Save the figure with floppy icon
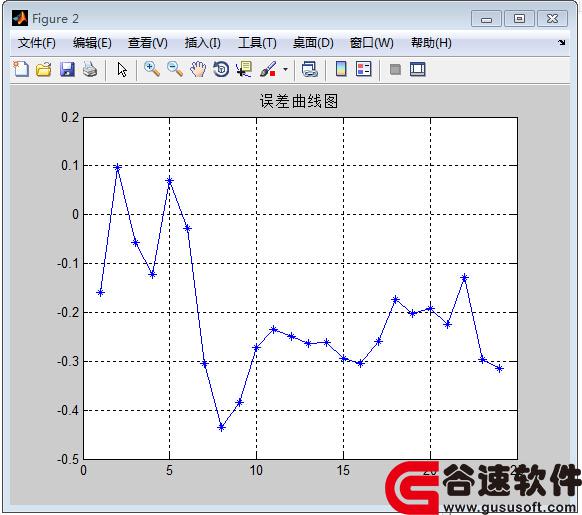 tap(67, 69)
